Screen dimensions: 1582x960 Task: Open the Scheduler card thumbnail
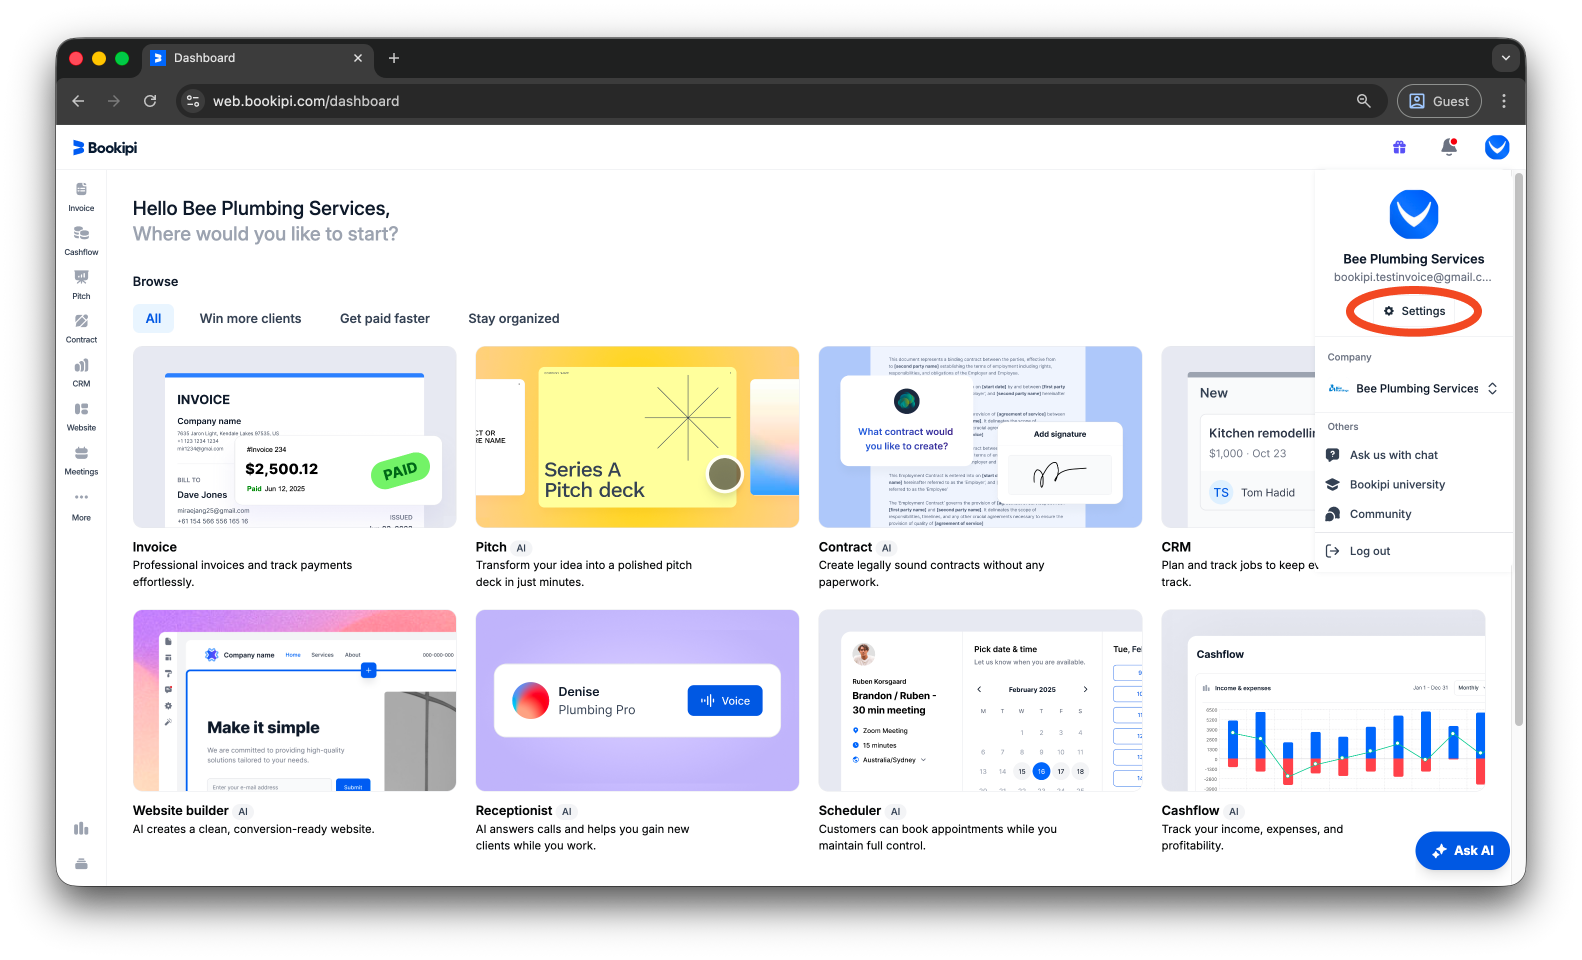980,700
